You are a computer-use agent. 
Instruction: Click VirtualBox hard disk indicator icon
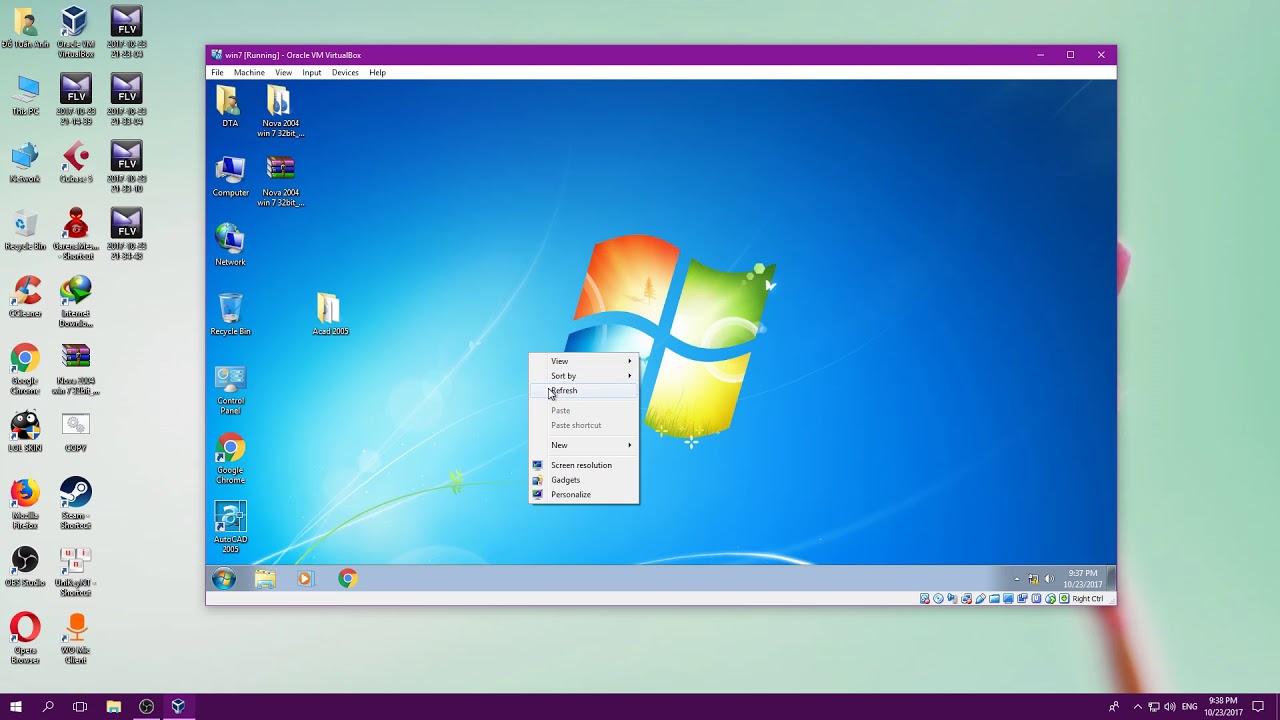(x=925, y=599)
